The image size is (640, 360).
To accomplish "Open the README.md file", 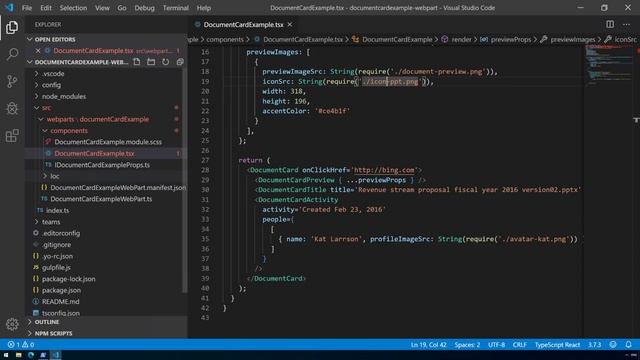I will (x=60, y=302).
